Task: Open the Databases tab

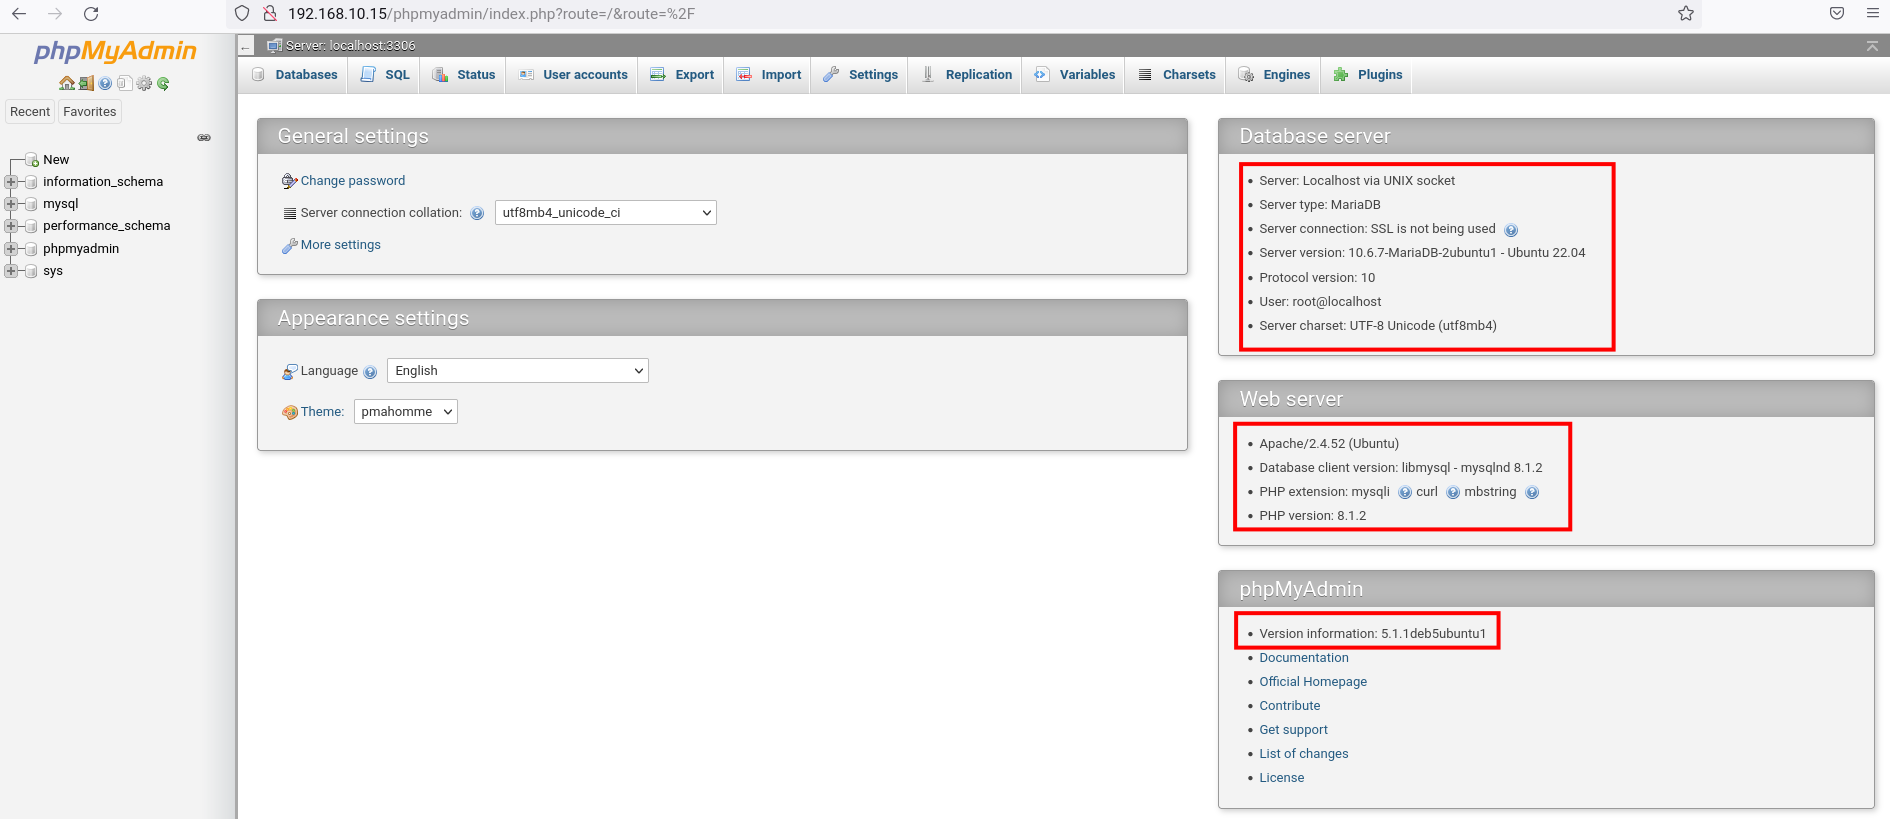Action: tap(294, 75)
